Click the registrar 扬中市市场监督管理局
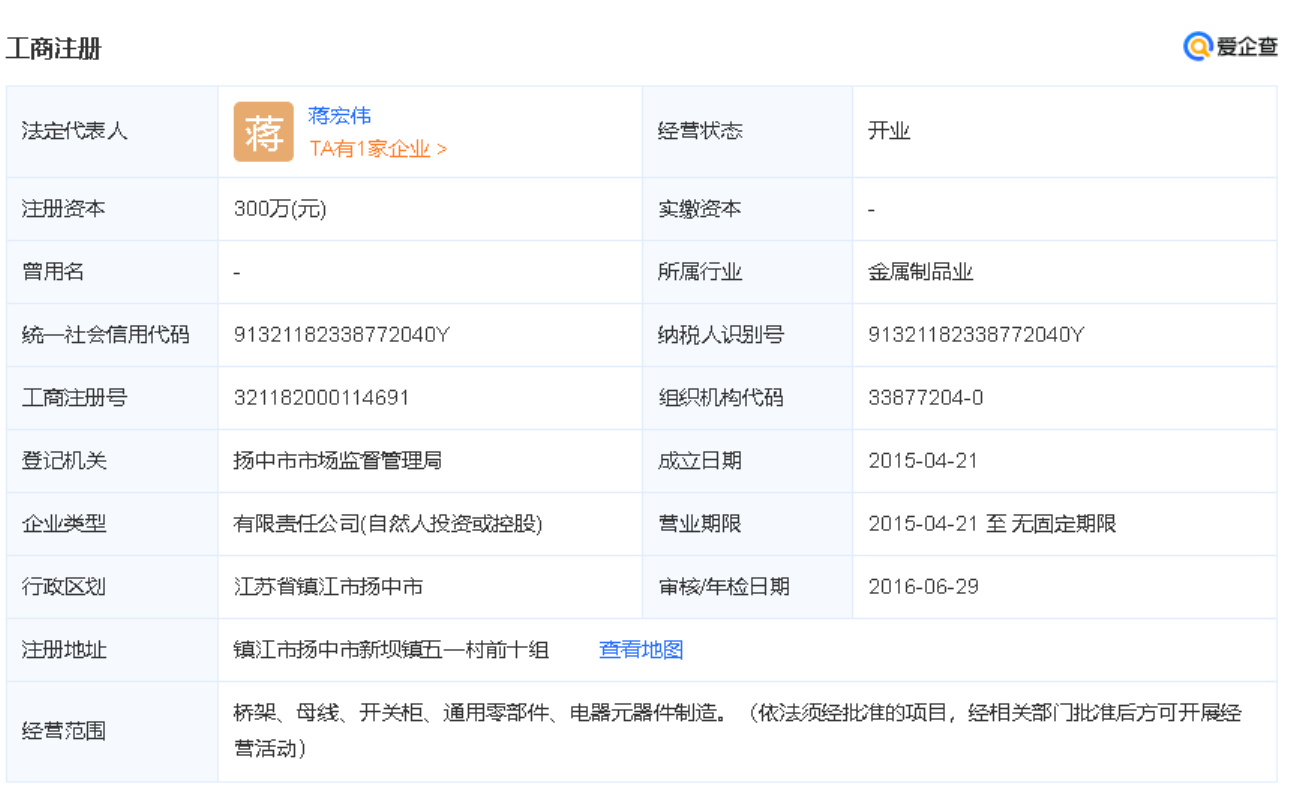Viewport: 1298px width, 805px height. (x=337, y=461)
